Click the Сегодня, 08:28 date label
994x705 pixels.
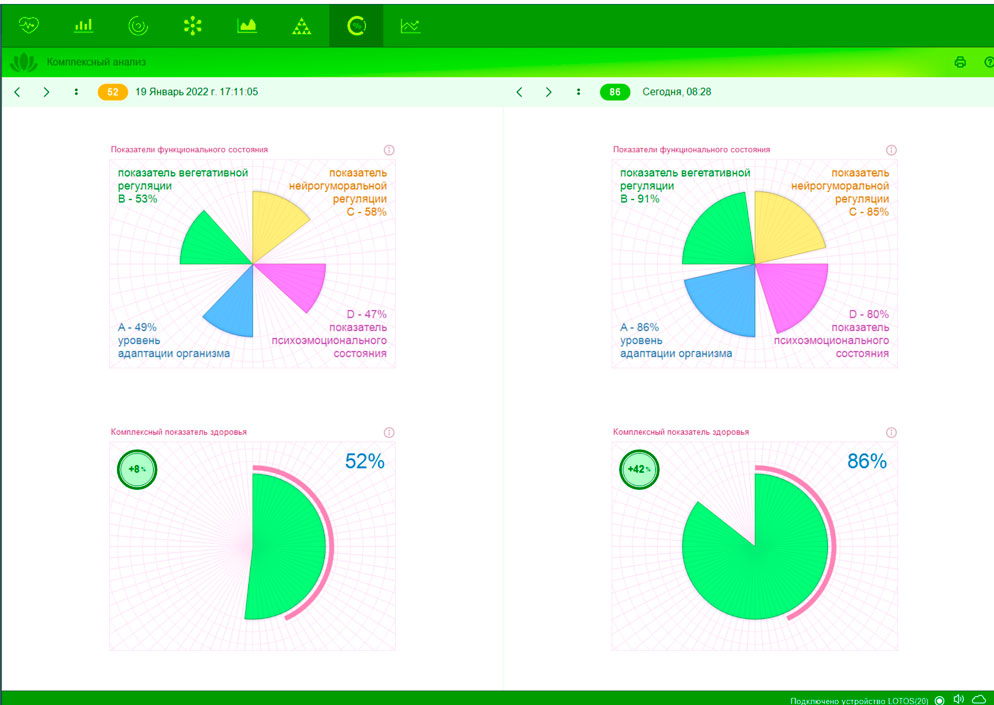coord(676,92)
